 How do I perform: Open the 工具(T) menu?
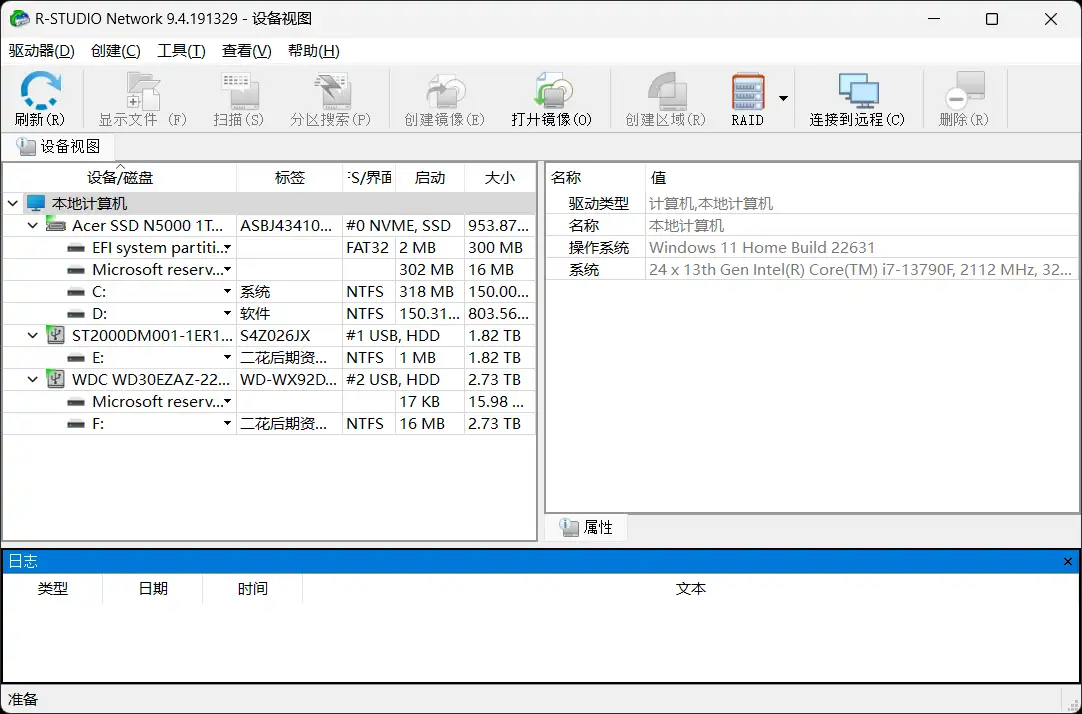point(181,50)
